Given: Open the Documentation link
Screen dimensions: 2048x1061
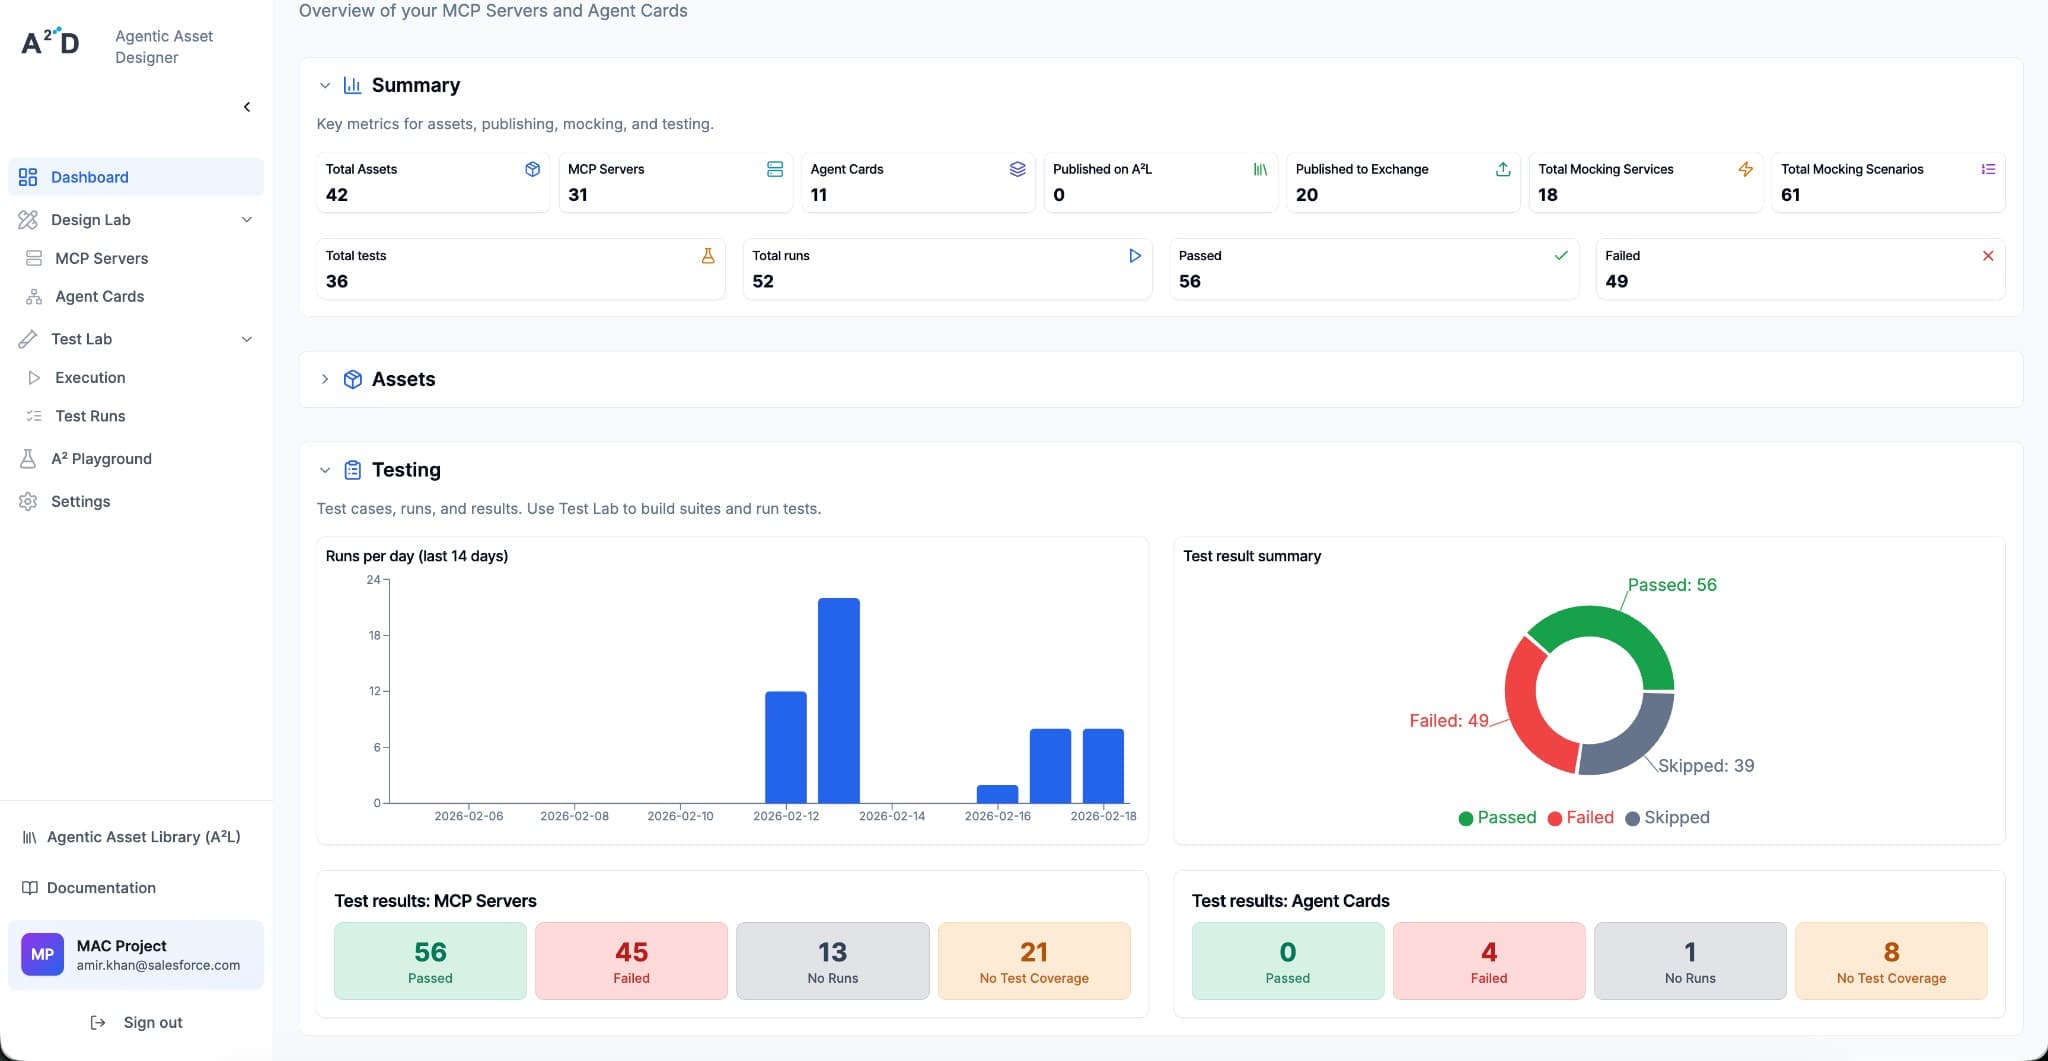Looking at the screenshot, I should coord(100,888).
